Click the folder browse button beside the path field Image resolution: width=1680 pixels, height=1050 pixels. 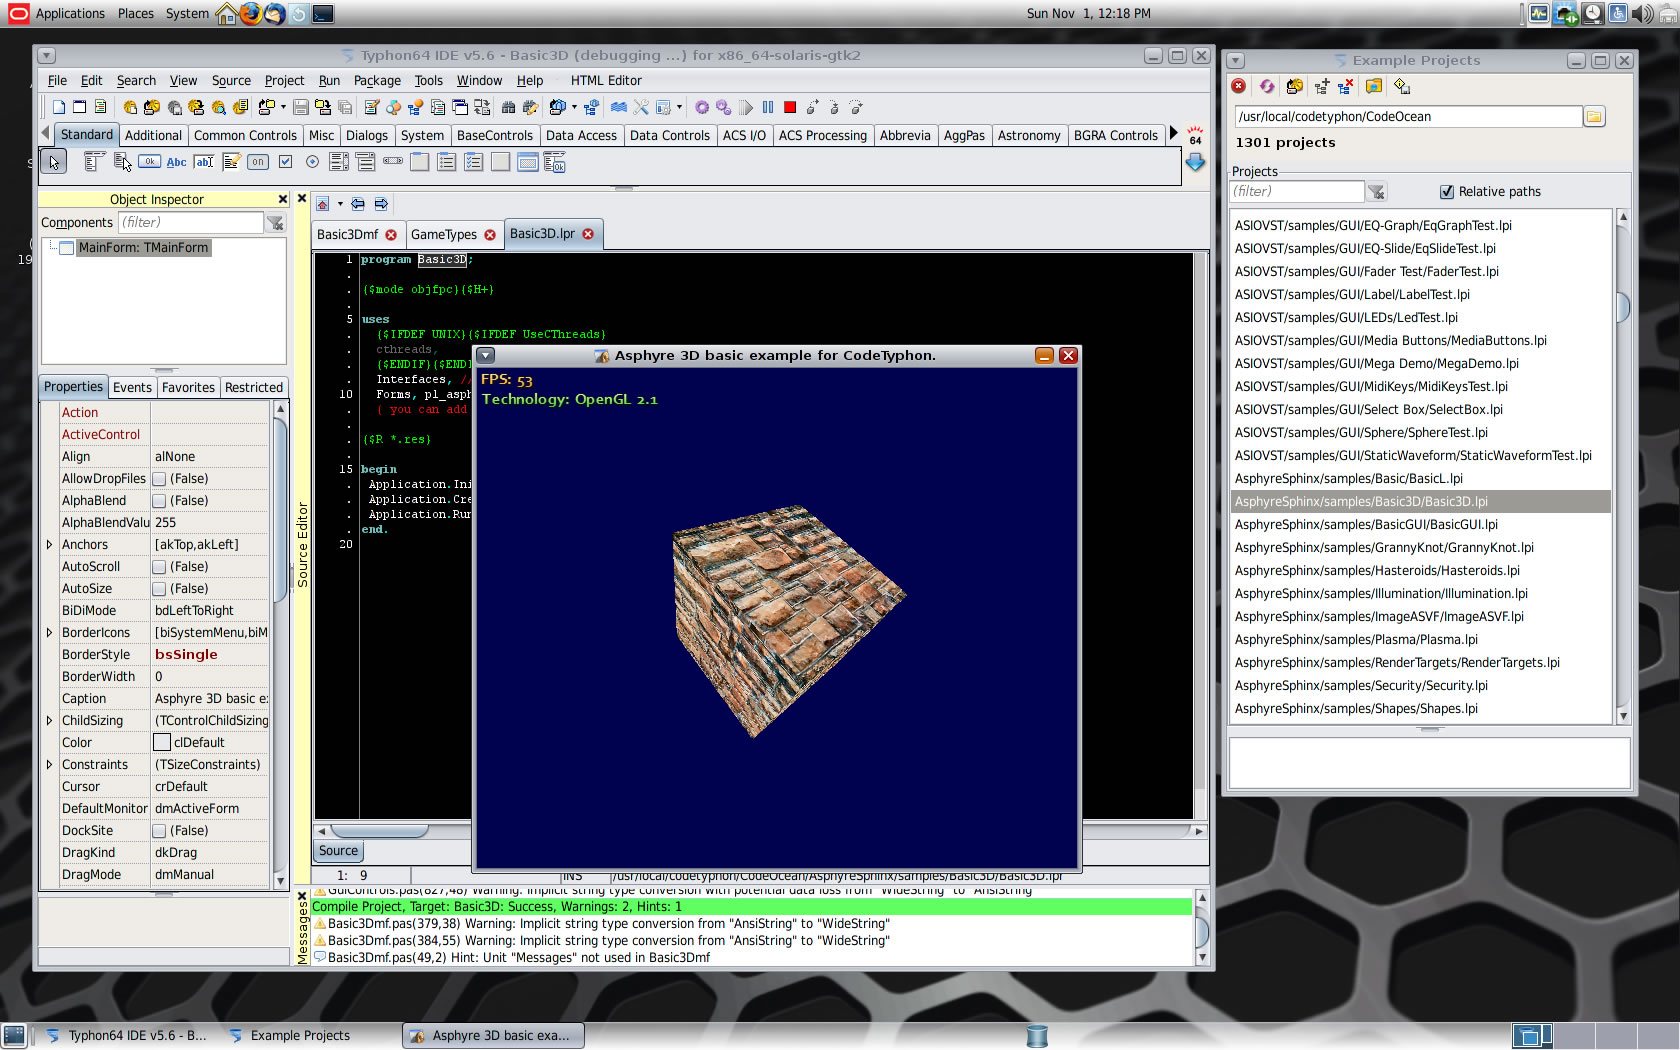pos(1594,117)
